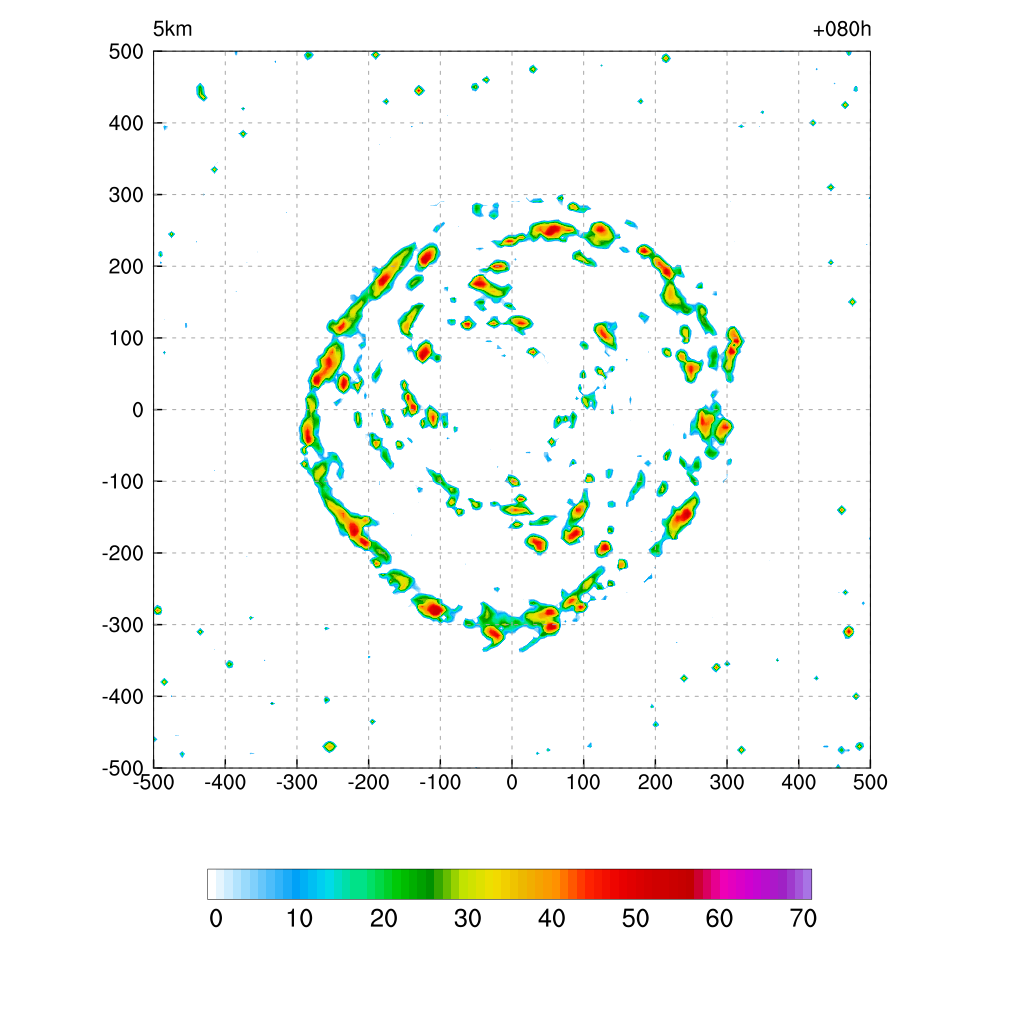Select the 500 label on the vertical axis
The height and width of the screenshot is (1024, 1024).
(x=126, y=52)
